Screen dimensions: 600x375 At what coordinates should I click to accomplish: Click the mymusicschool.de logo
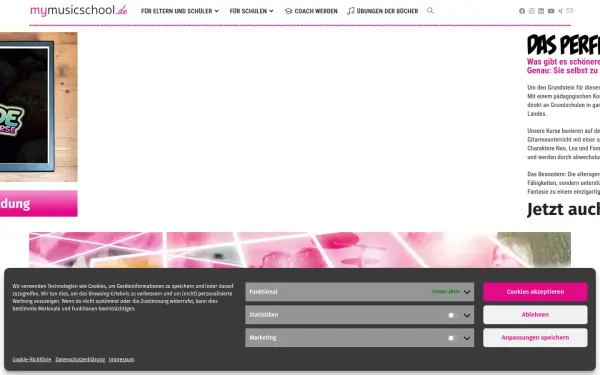(79, 10)
